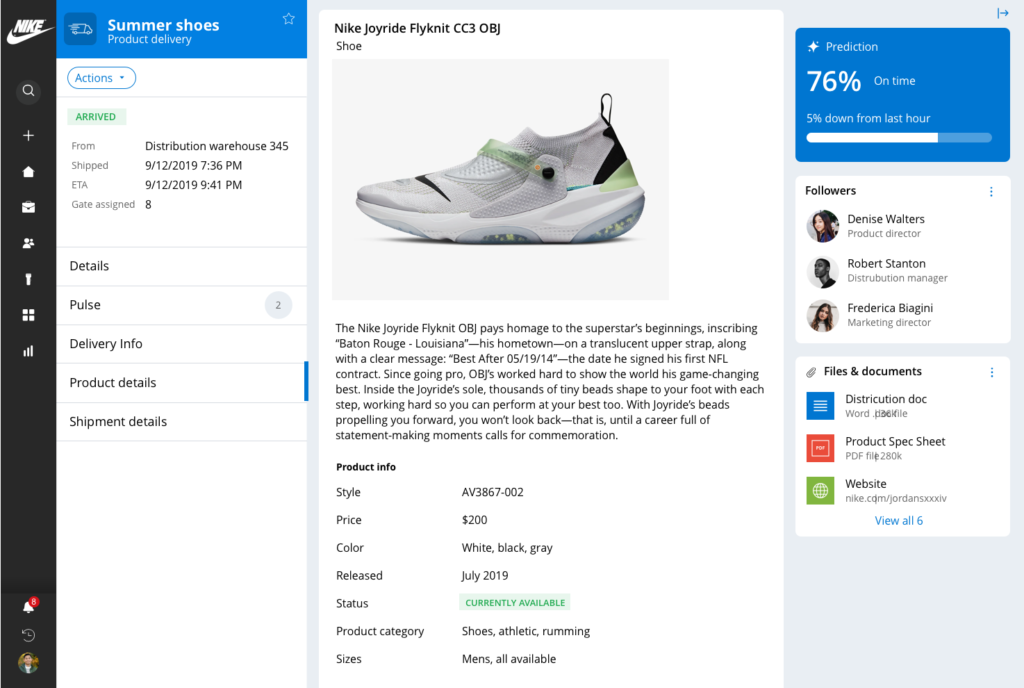Viewport: 1024px width, 688px height.
Task: Click the Pulse count badge showing 2
Action: point(278,305)
